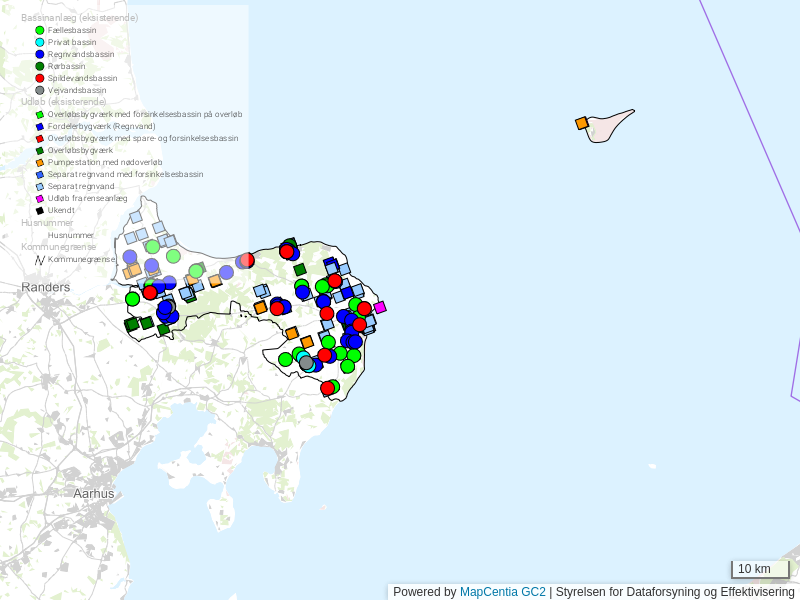Click the gray Vejvandsbassin circle on the map
The height and width of the screenshot is (600, 800).
click(x=306, y=363)
